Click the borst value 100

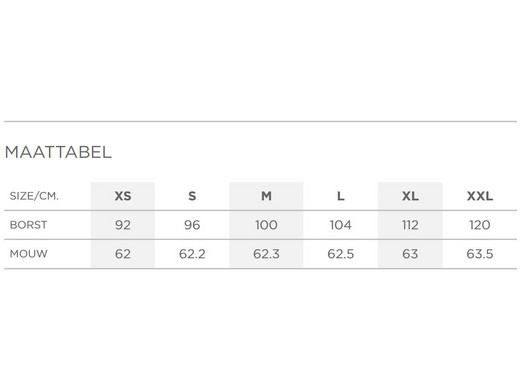click(266, 225)
